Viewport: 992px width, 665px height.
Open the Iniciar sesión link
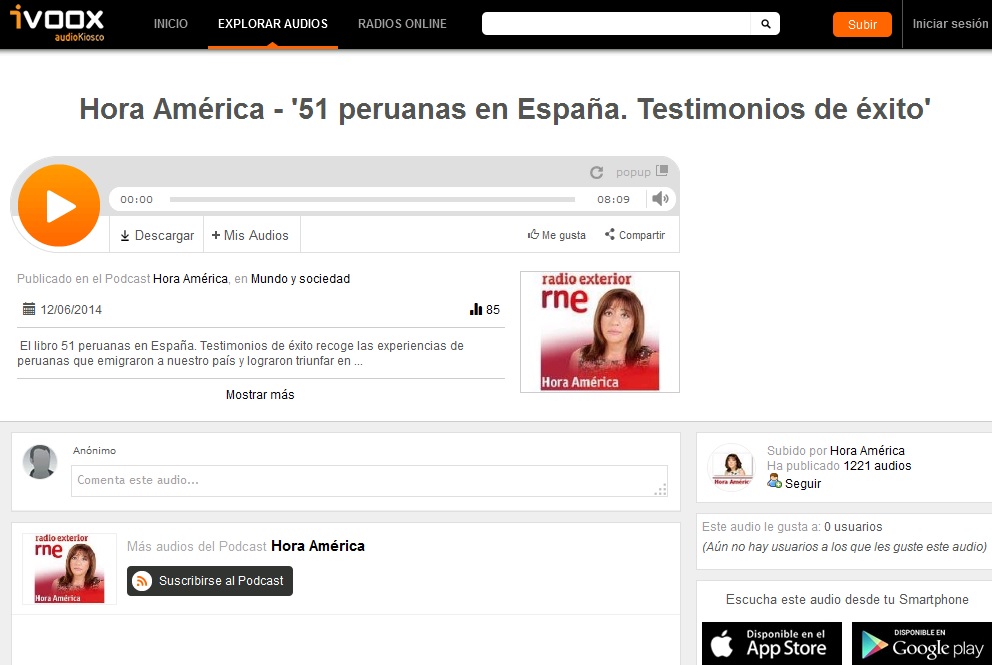(950, 24)
